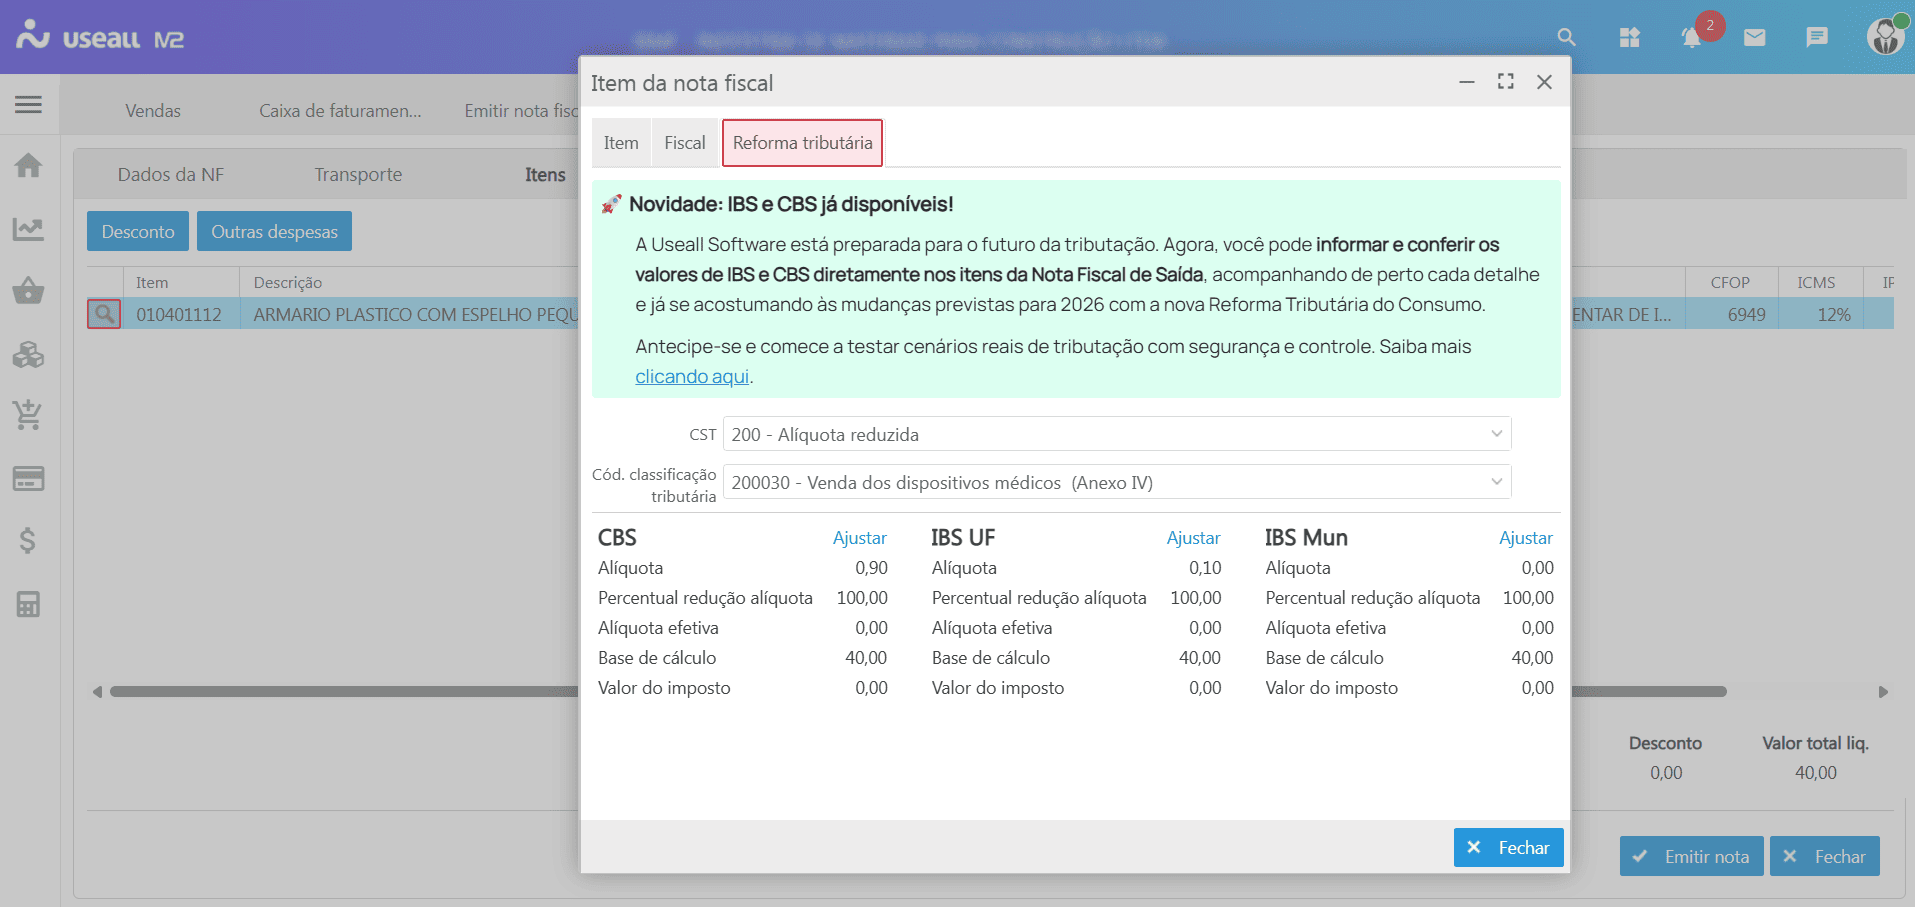The width and height of the screenshot is (1915, 907).
Task: Open the notifications bell with badge
Action: [x=1692, y=38]
